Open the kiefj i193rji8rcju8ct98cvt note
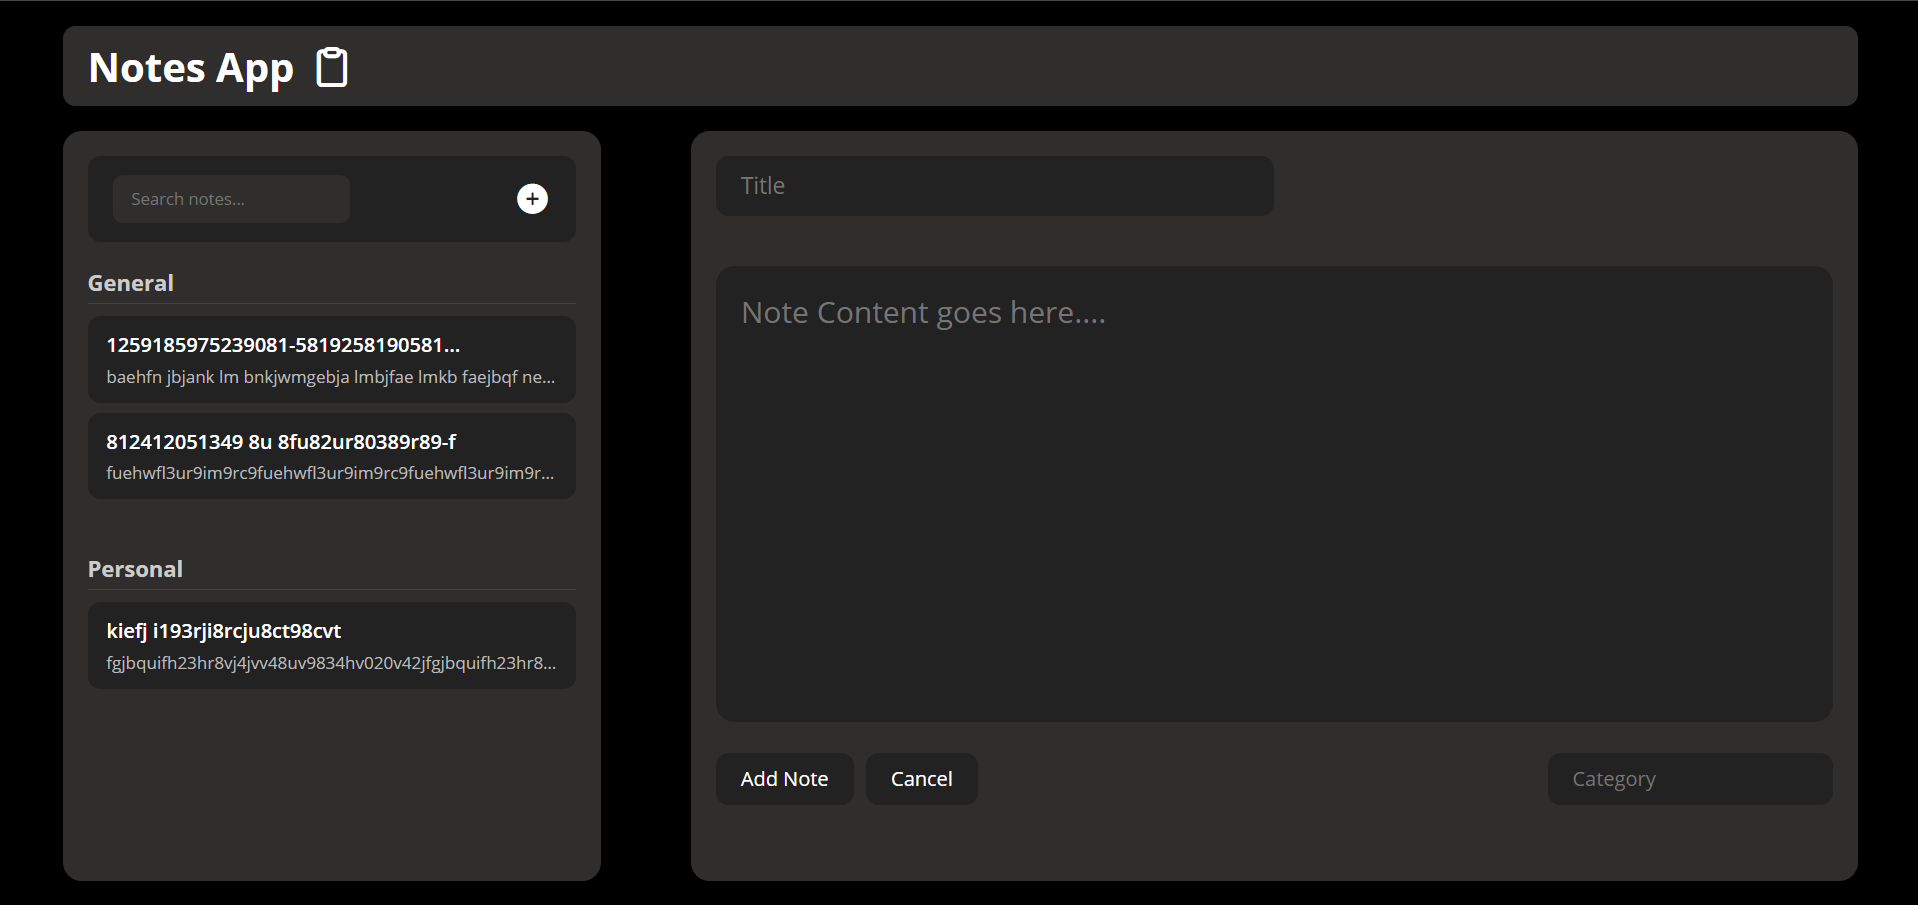Viewport: 1918px width, 905px height. click(224, 631)
